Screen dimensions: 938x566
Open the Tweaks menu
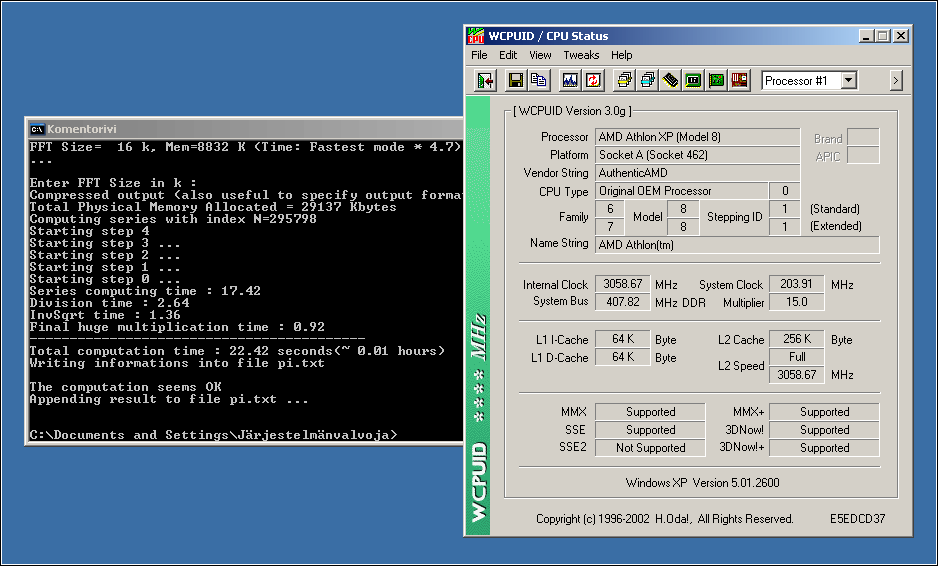coord(581,55)
